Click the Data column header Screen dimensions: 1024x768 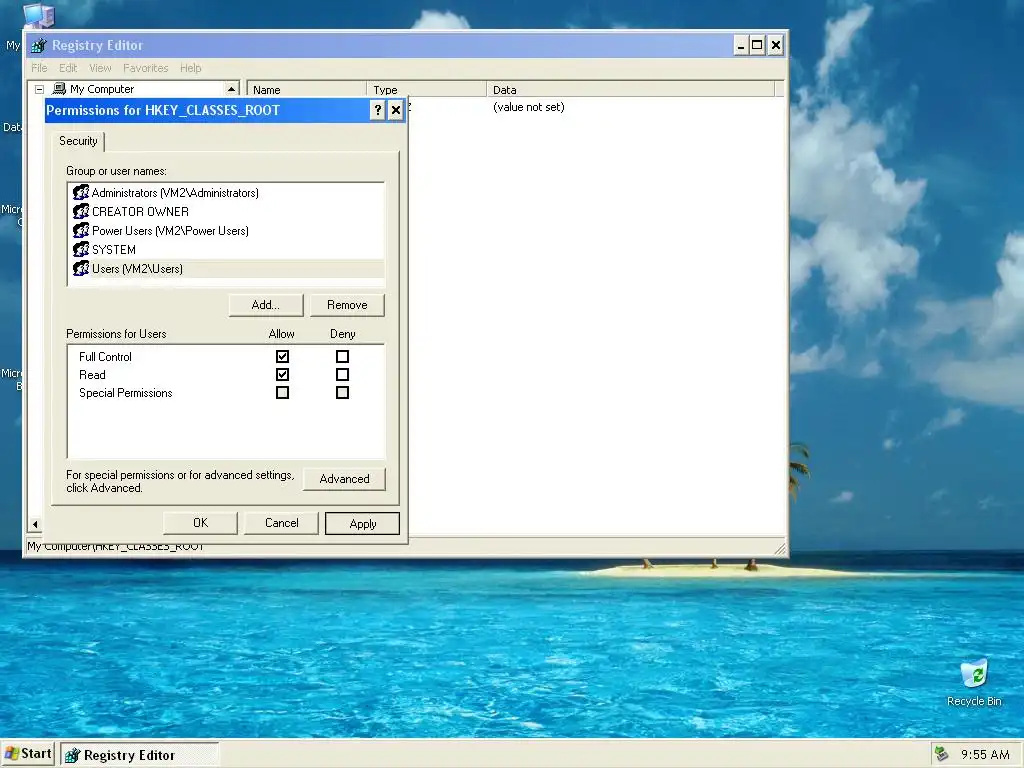pyautogui.click(x=631, y=89)
